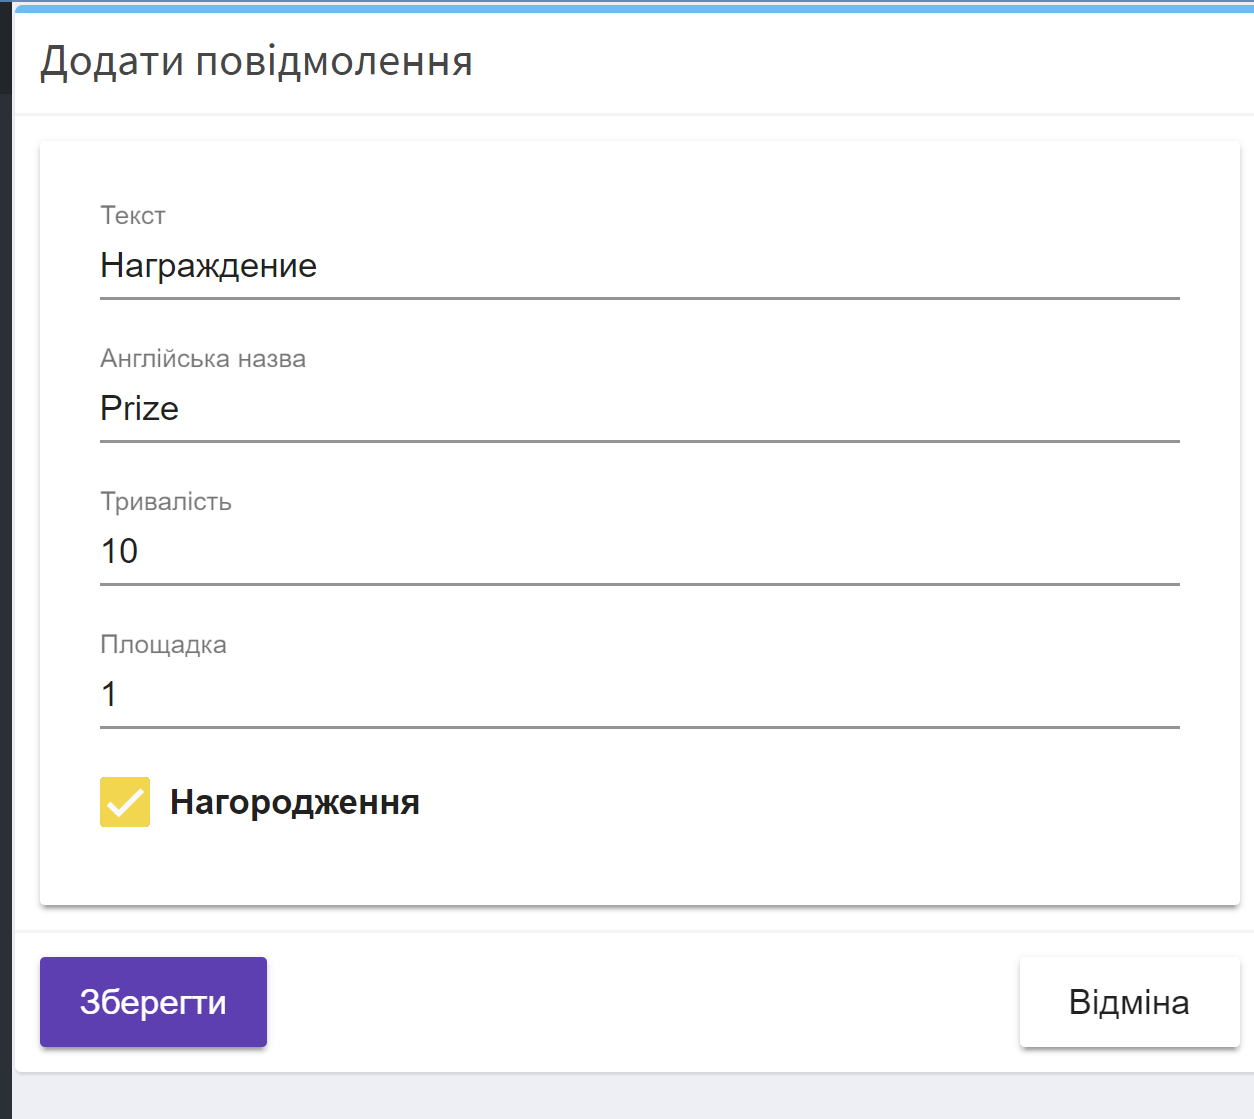Click the Нагородження label text
1254x1119 pixels.
[294, 801]
